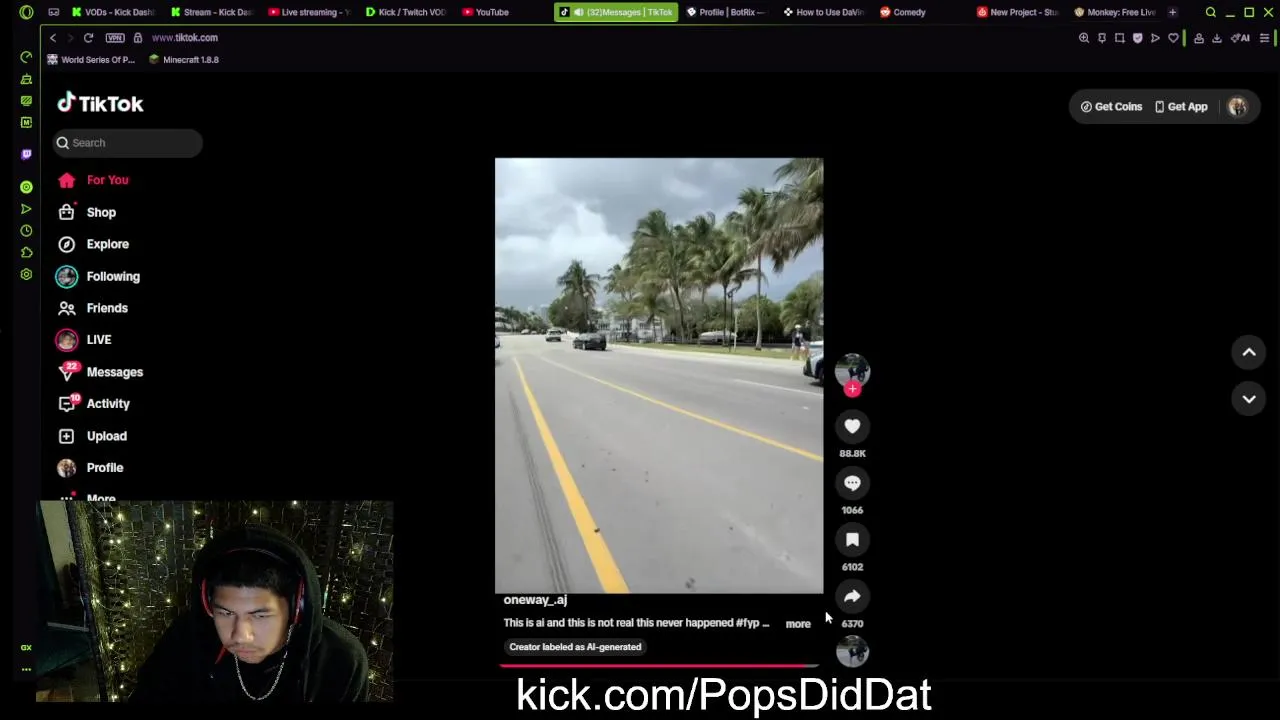Open the account avatar menu

(1238, 107)
